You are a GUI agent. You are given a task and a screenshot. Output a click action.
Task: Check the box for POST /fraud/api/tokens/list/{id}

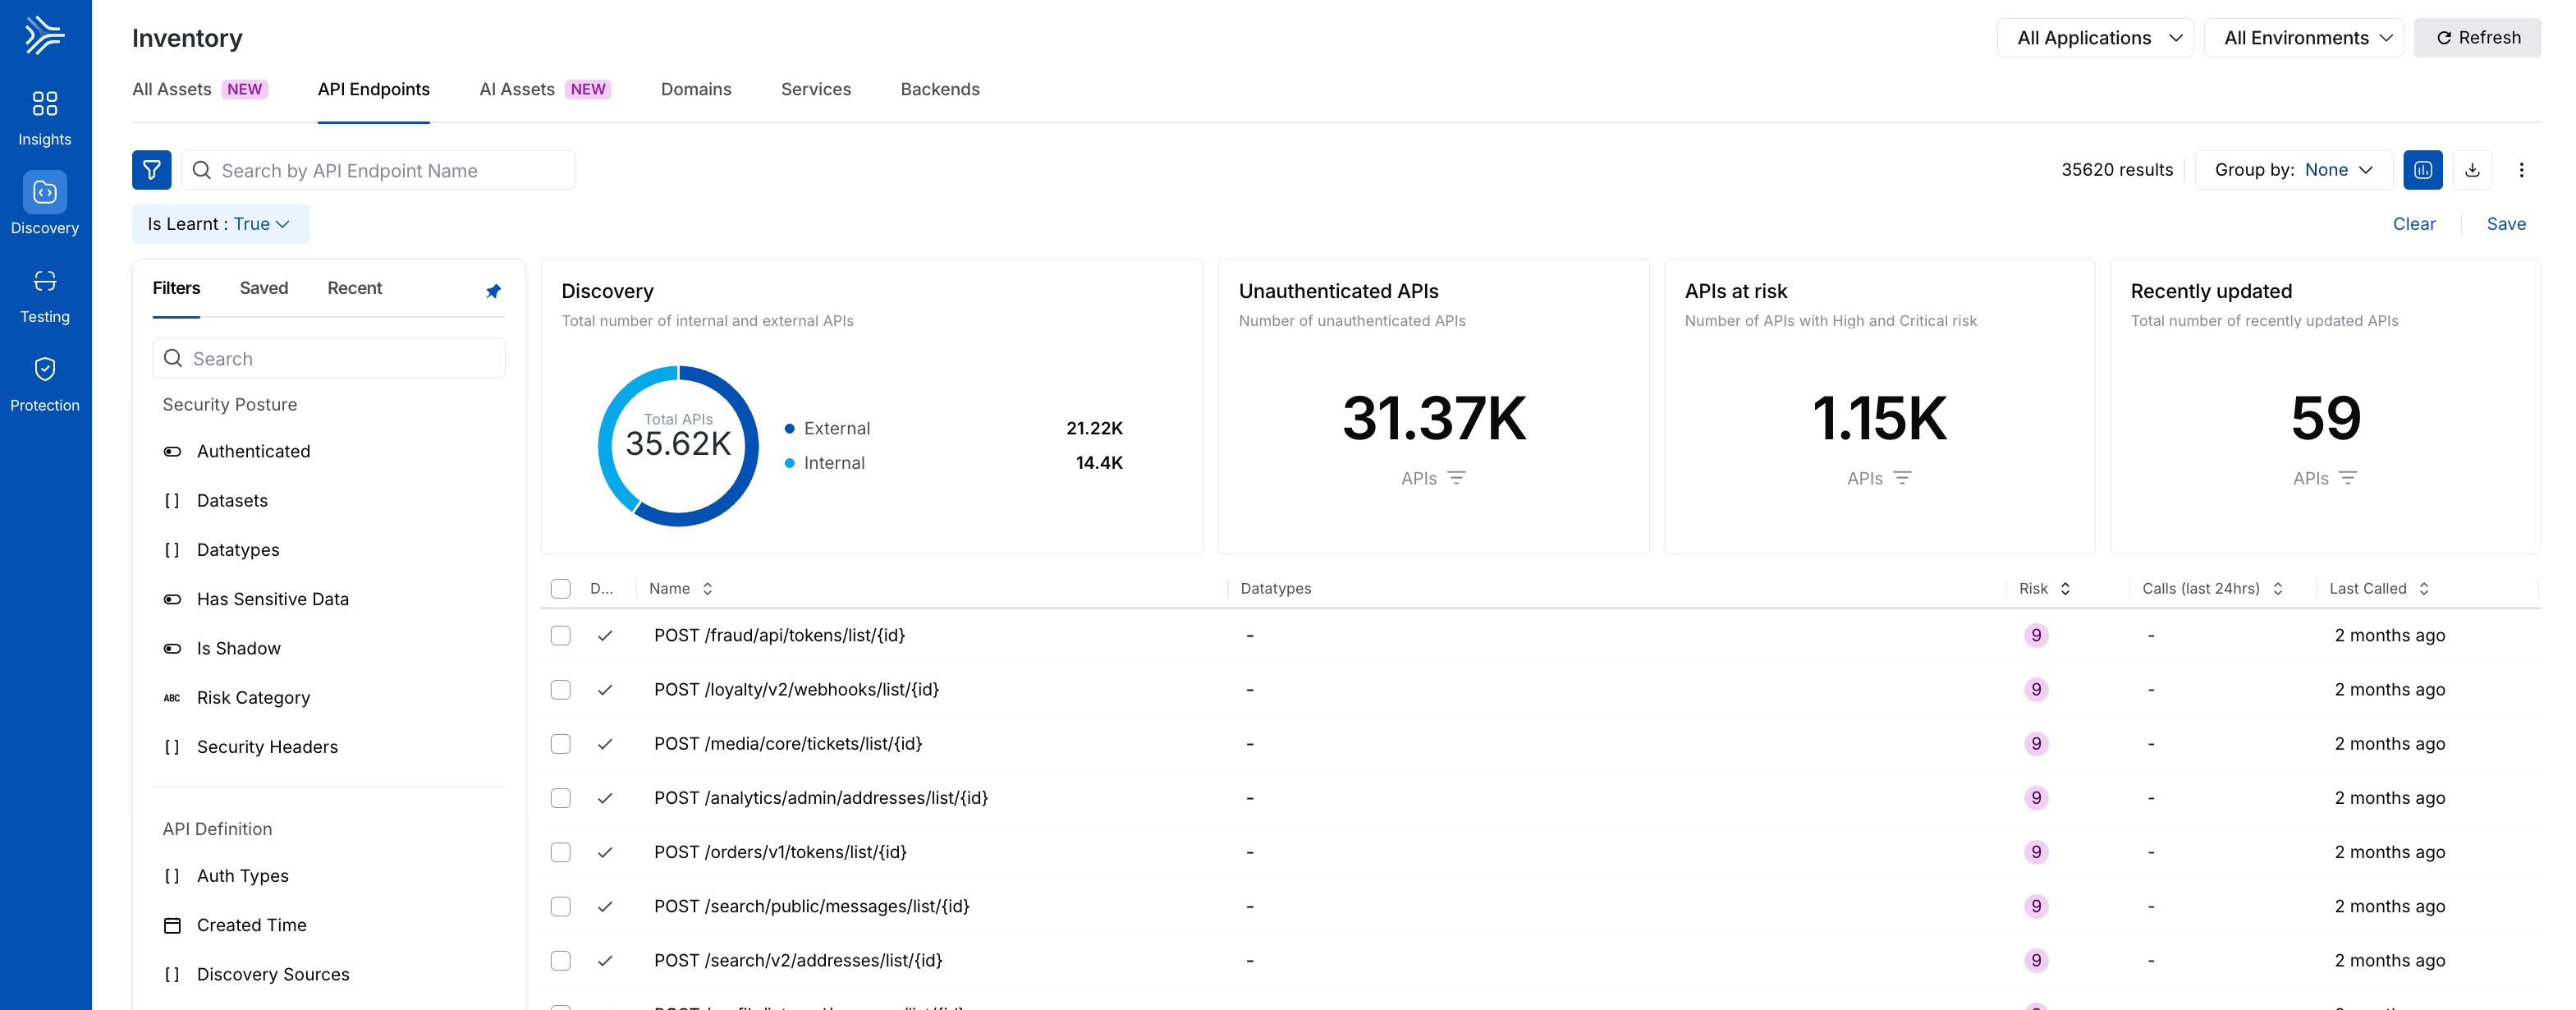[x=561, y=636]
